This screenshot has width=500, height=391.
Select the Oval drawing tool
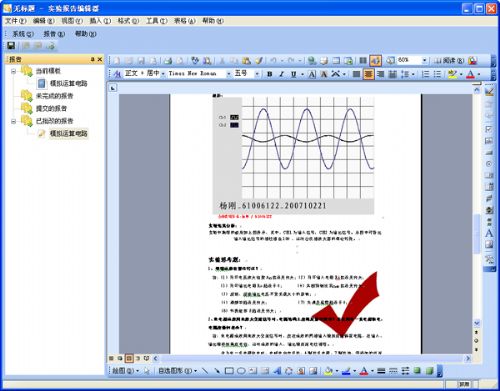241,371
